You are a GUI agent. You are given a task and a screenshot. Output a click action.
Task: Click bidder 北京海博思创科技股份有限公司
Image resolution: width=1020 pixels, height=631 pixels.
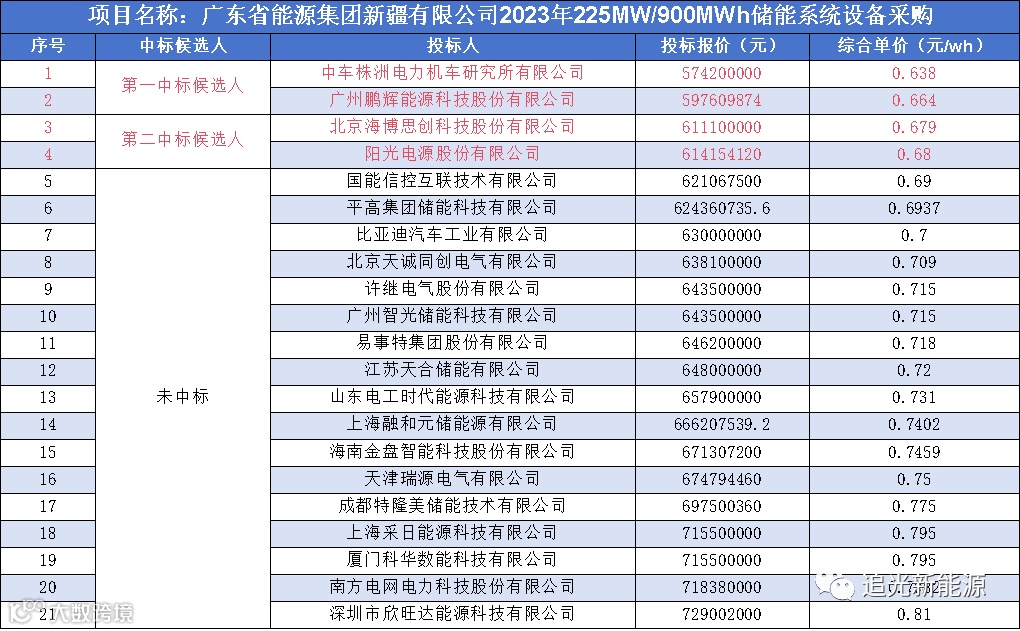click(453, 127)
